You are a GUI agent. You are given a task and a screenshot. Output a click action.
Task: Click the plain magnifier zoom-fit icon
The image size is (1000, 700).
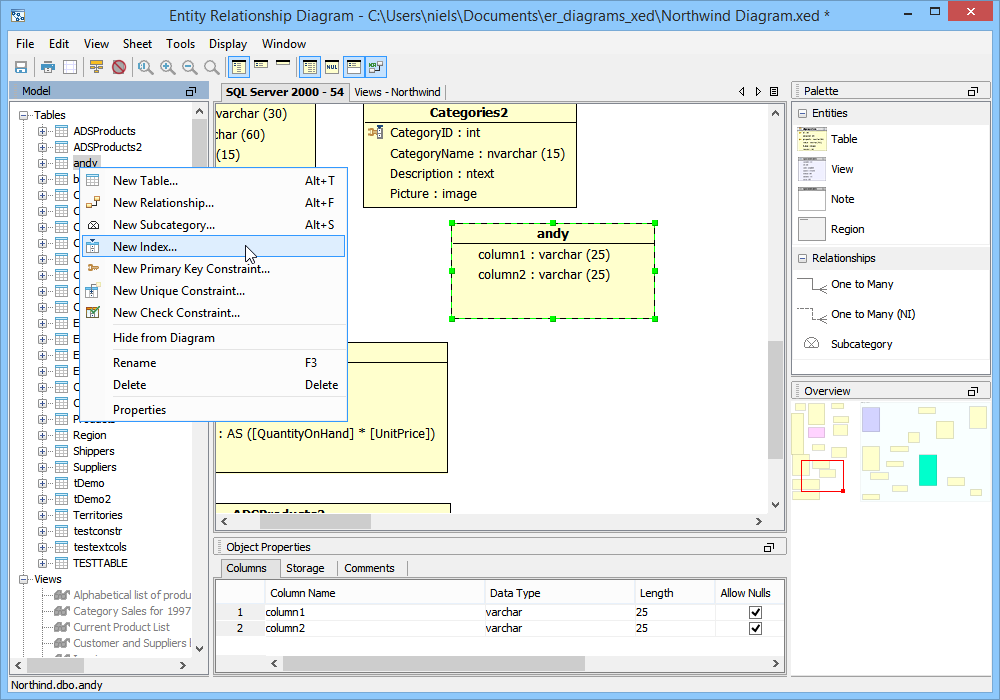click(212, 67)
